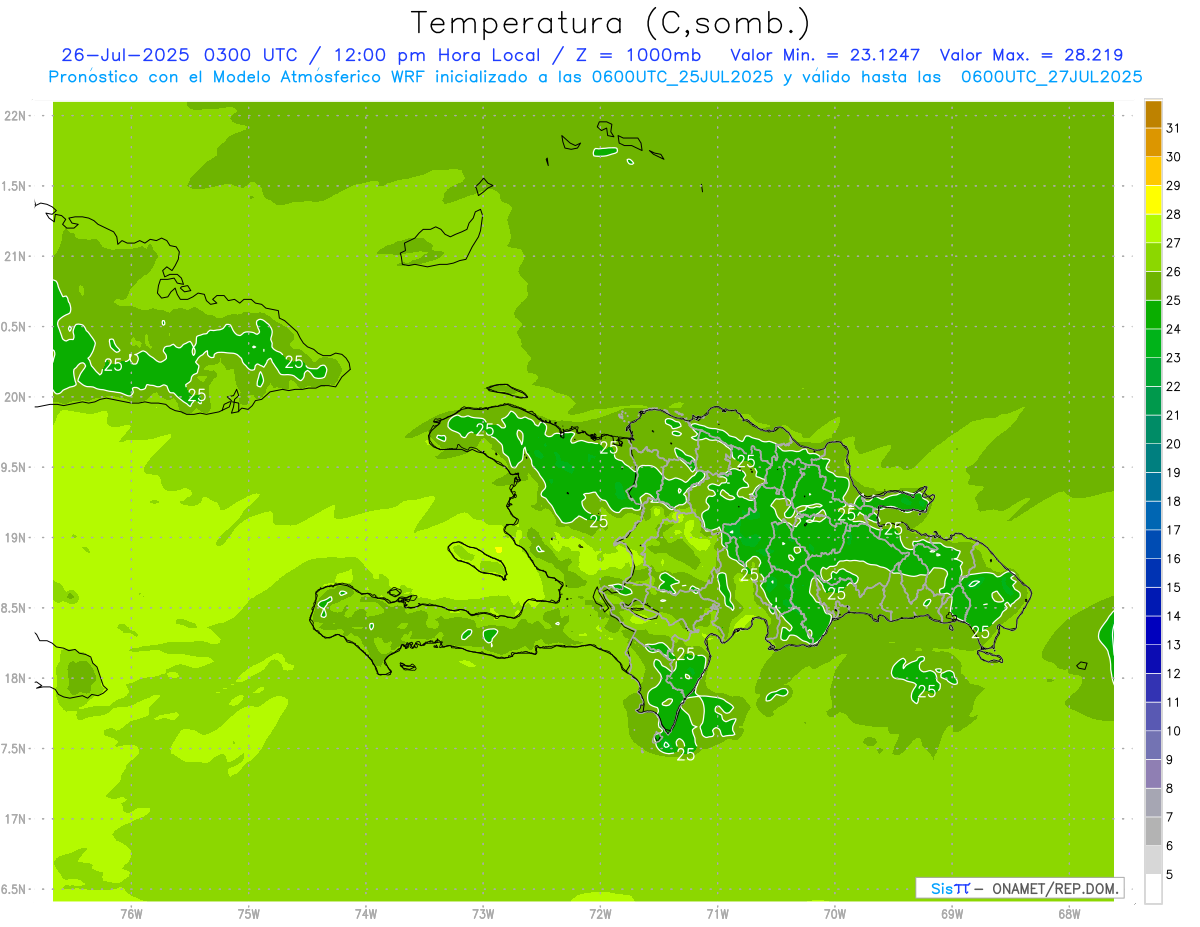Click the '23' colorbar scale label
Screen dimensions: 1200x927
point(1173,358)
